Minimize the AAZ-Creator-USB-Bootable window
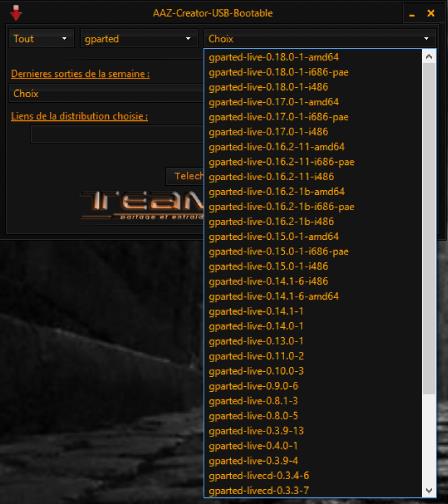The width and height of the screenshot is (448, 504). coord(412,14)
